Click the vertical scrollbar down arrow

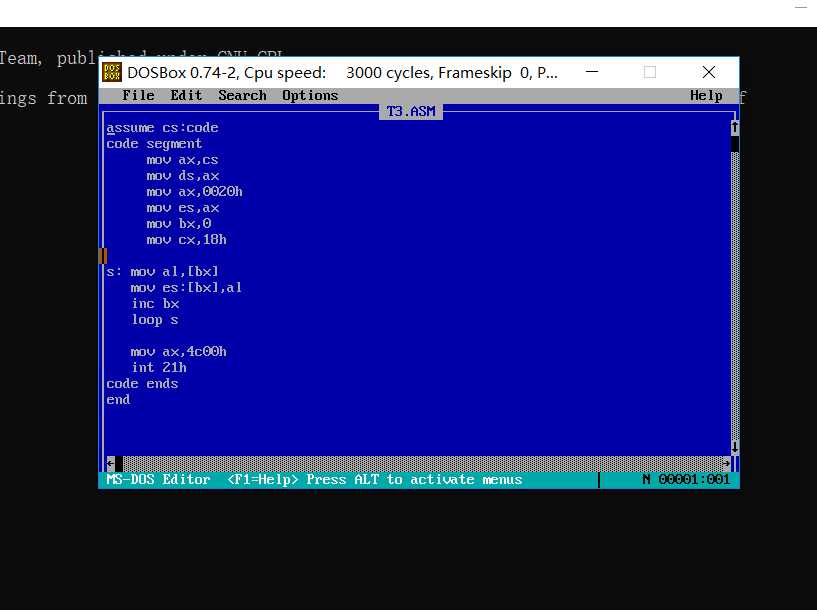735,447
